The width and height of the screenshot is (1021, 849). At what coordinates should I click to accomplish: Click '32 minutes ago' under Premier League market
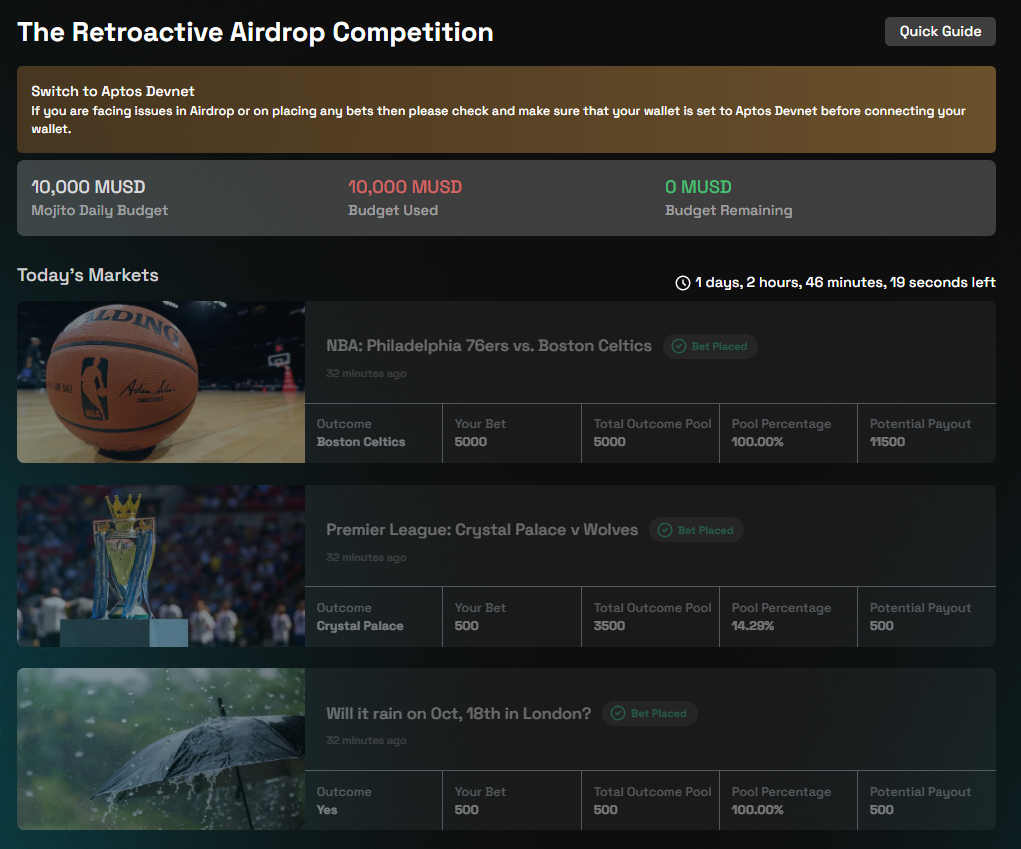[366, 557]
